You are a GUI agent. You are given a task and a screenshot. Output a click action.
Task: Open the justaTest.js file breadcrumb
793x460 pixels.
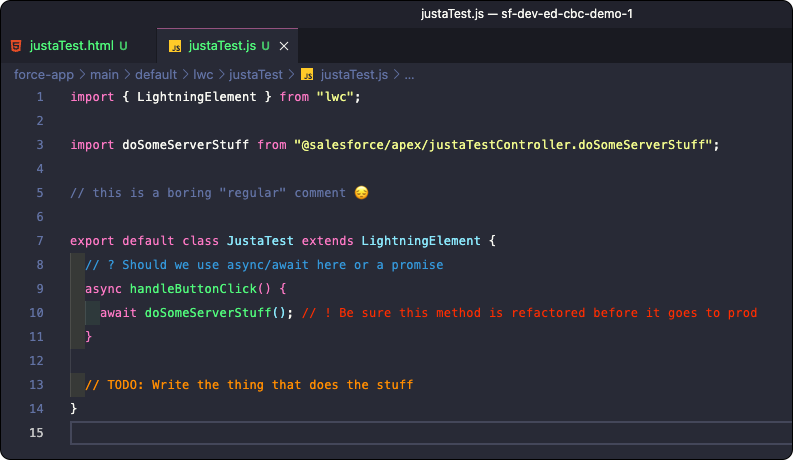pyautogui.click(x=354, y=75)
